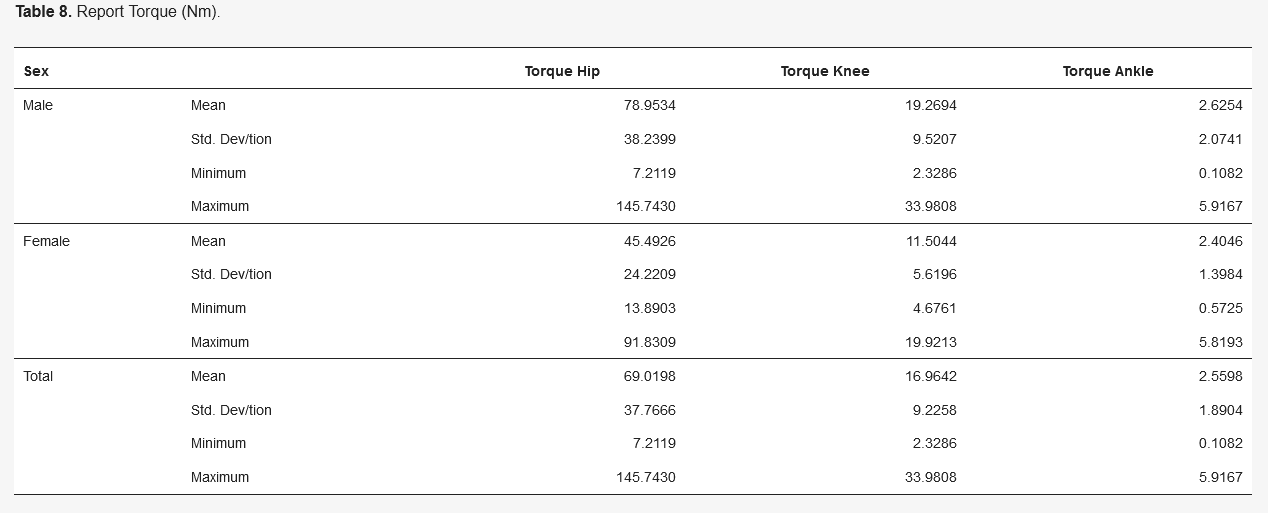Viewport: 1268px width, 513px height.
Task: Click Total Minimum label
Action: [x=218, y=443]
